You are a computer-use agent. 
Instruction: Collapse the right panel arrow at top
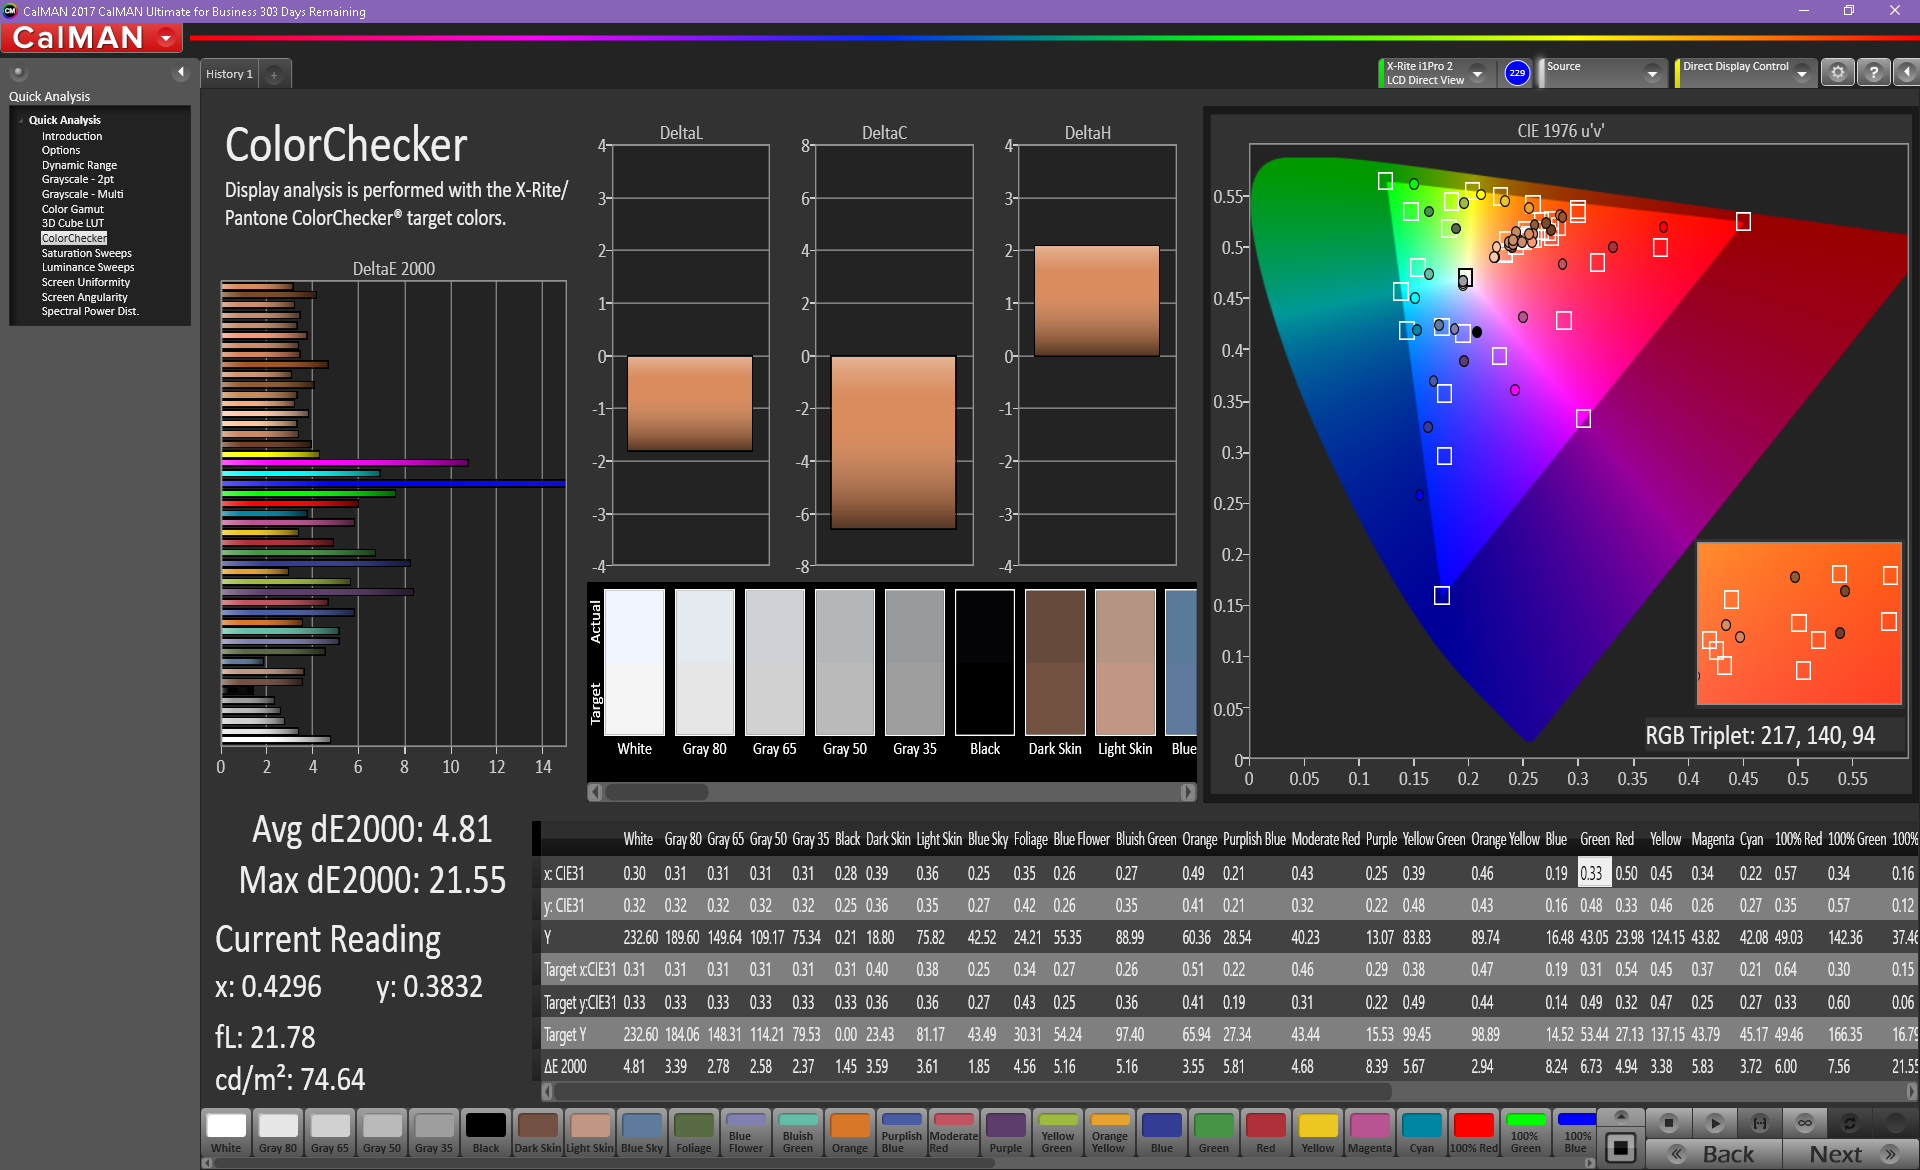(1906, 73)
